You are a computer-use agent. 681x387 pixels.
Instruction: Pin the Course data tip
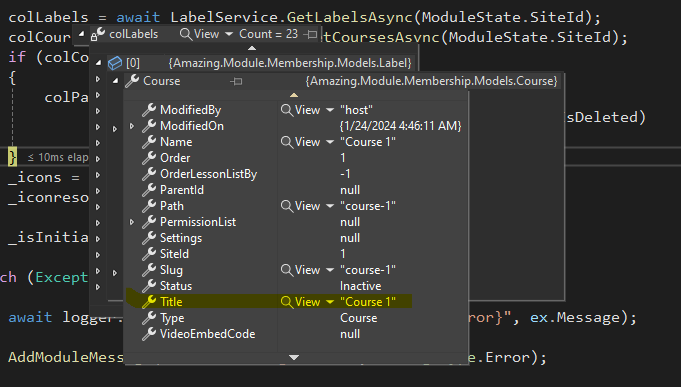click(x=236, y=81)
